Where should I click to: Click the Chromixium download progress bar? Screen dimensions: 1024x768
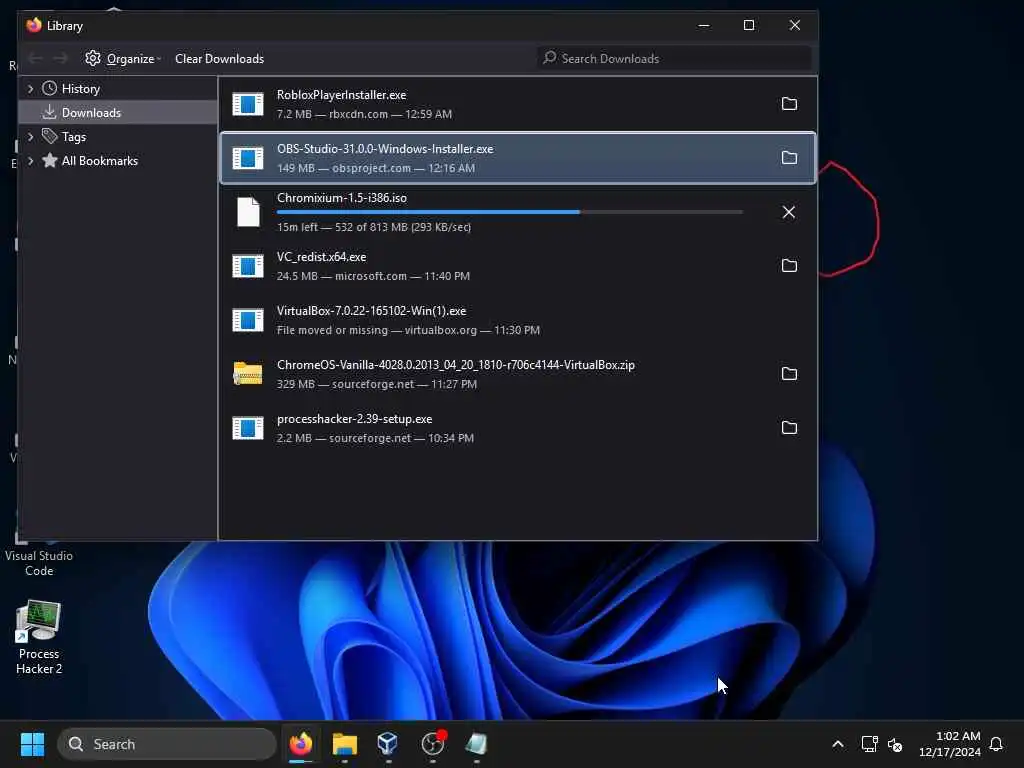point(509,212)
